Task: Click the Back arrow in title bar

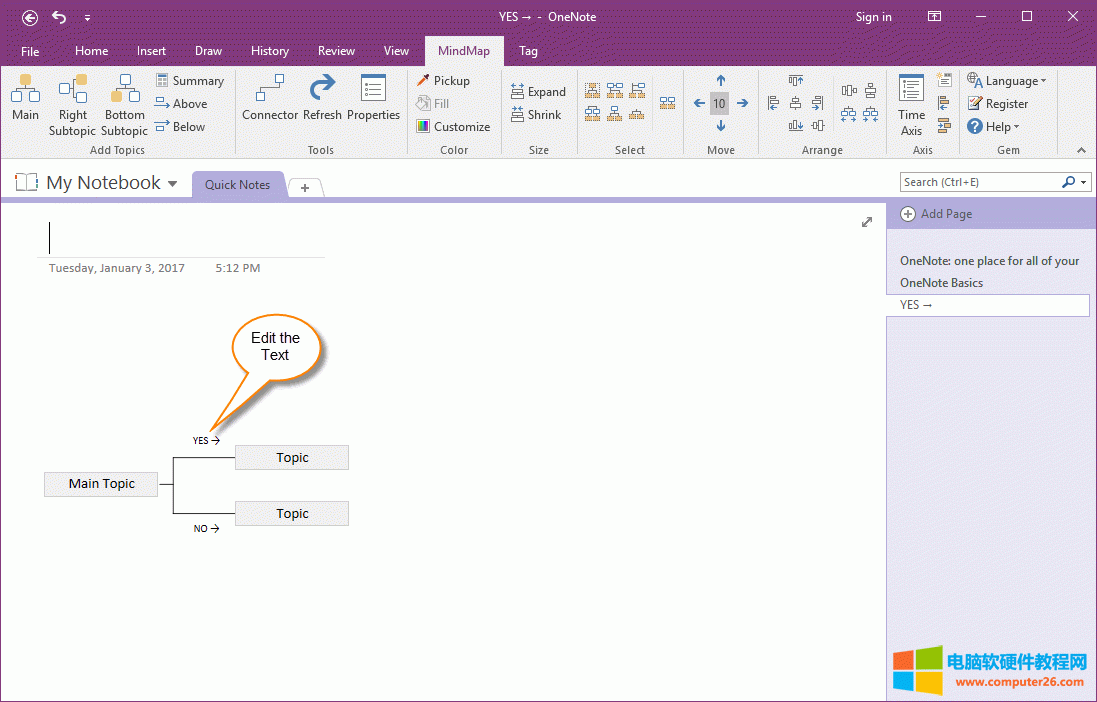Action: click(30, 17)
